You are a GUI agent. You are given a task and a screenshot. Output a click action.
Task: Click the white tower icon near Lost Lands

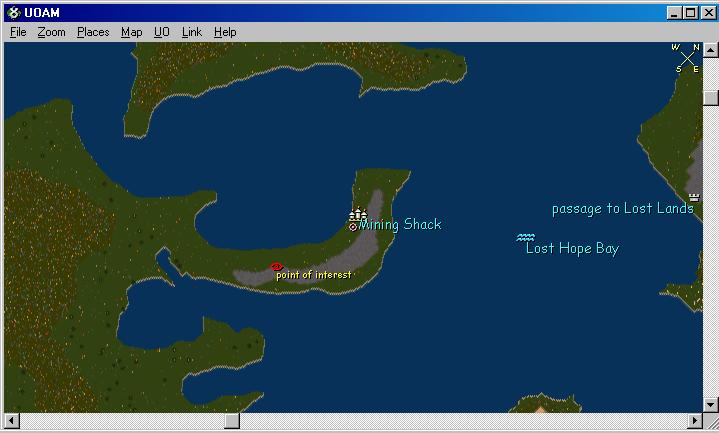point(694,197)
